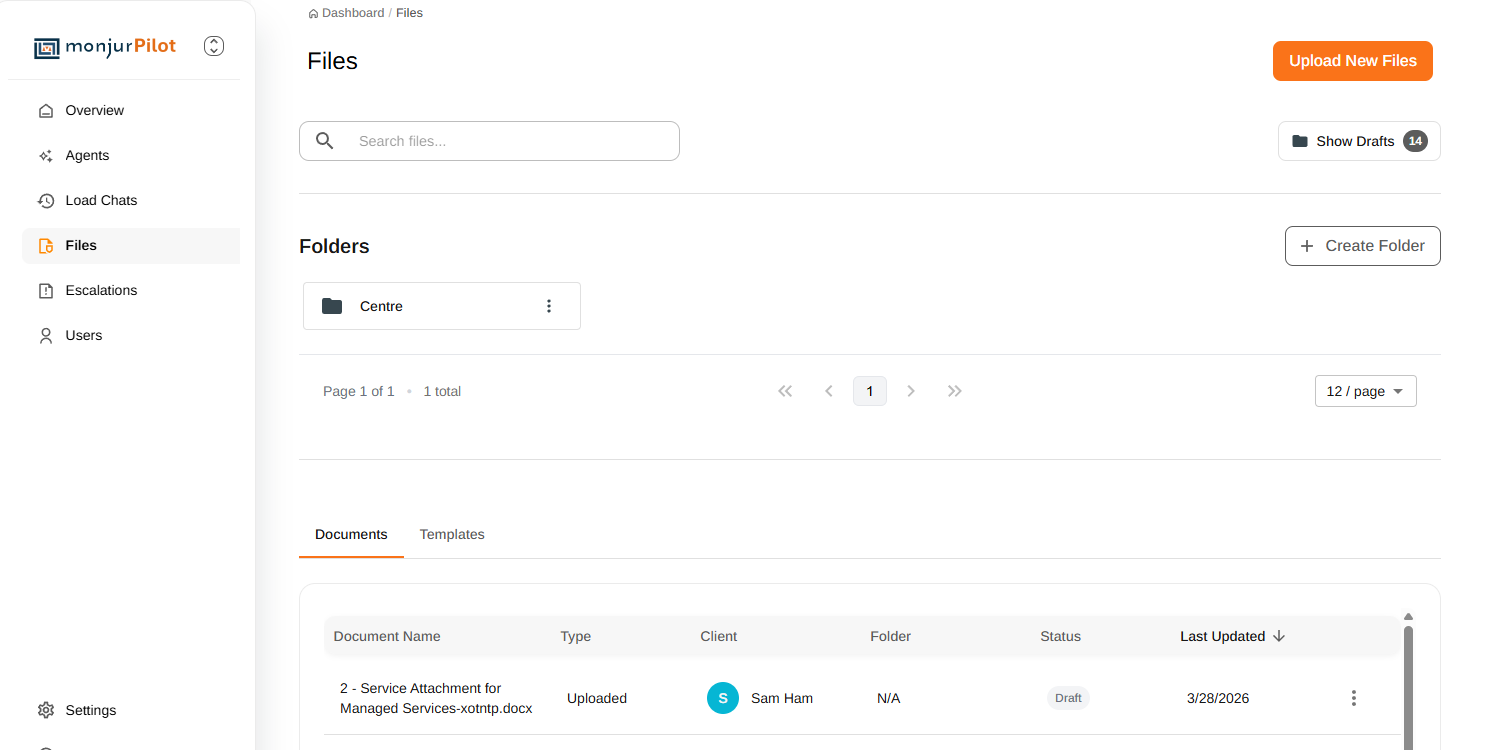Open the Dashboard breadcrumb link
The width and height of the screenshot is (1487, 750).
(353, 13)
